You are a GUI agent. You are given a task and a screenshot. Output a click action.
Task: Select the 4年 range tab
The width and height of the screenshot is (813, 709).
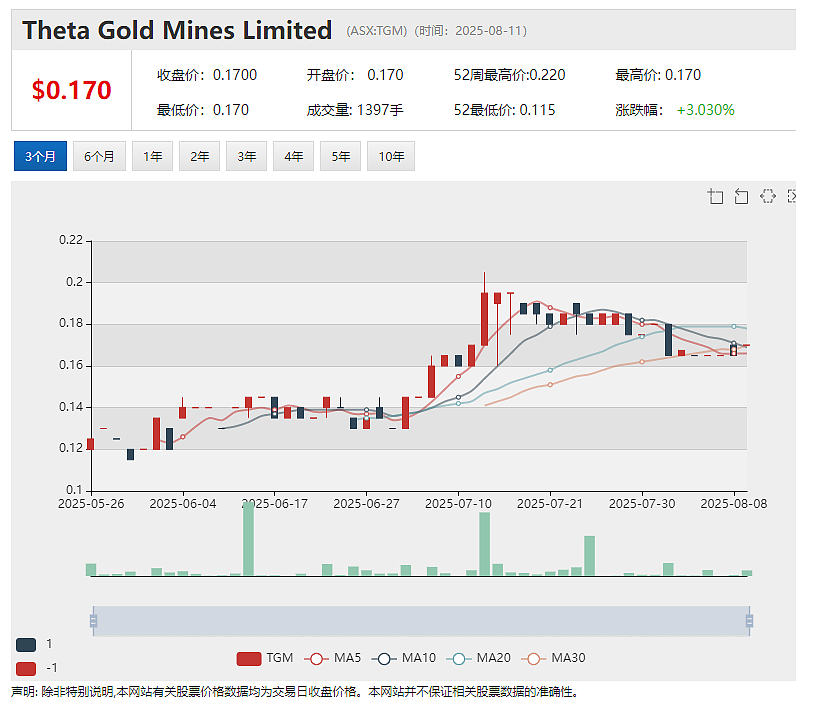[x=293, y=156]
